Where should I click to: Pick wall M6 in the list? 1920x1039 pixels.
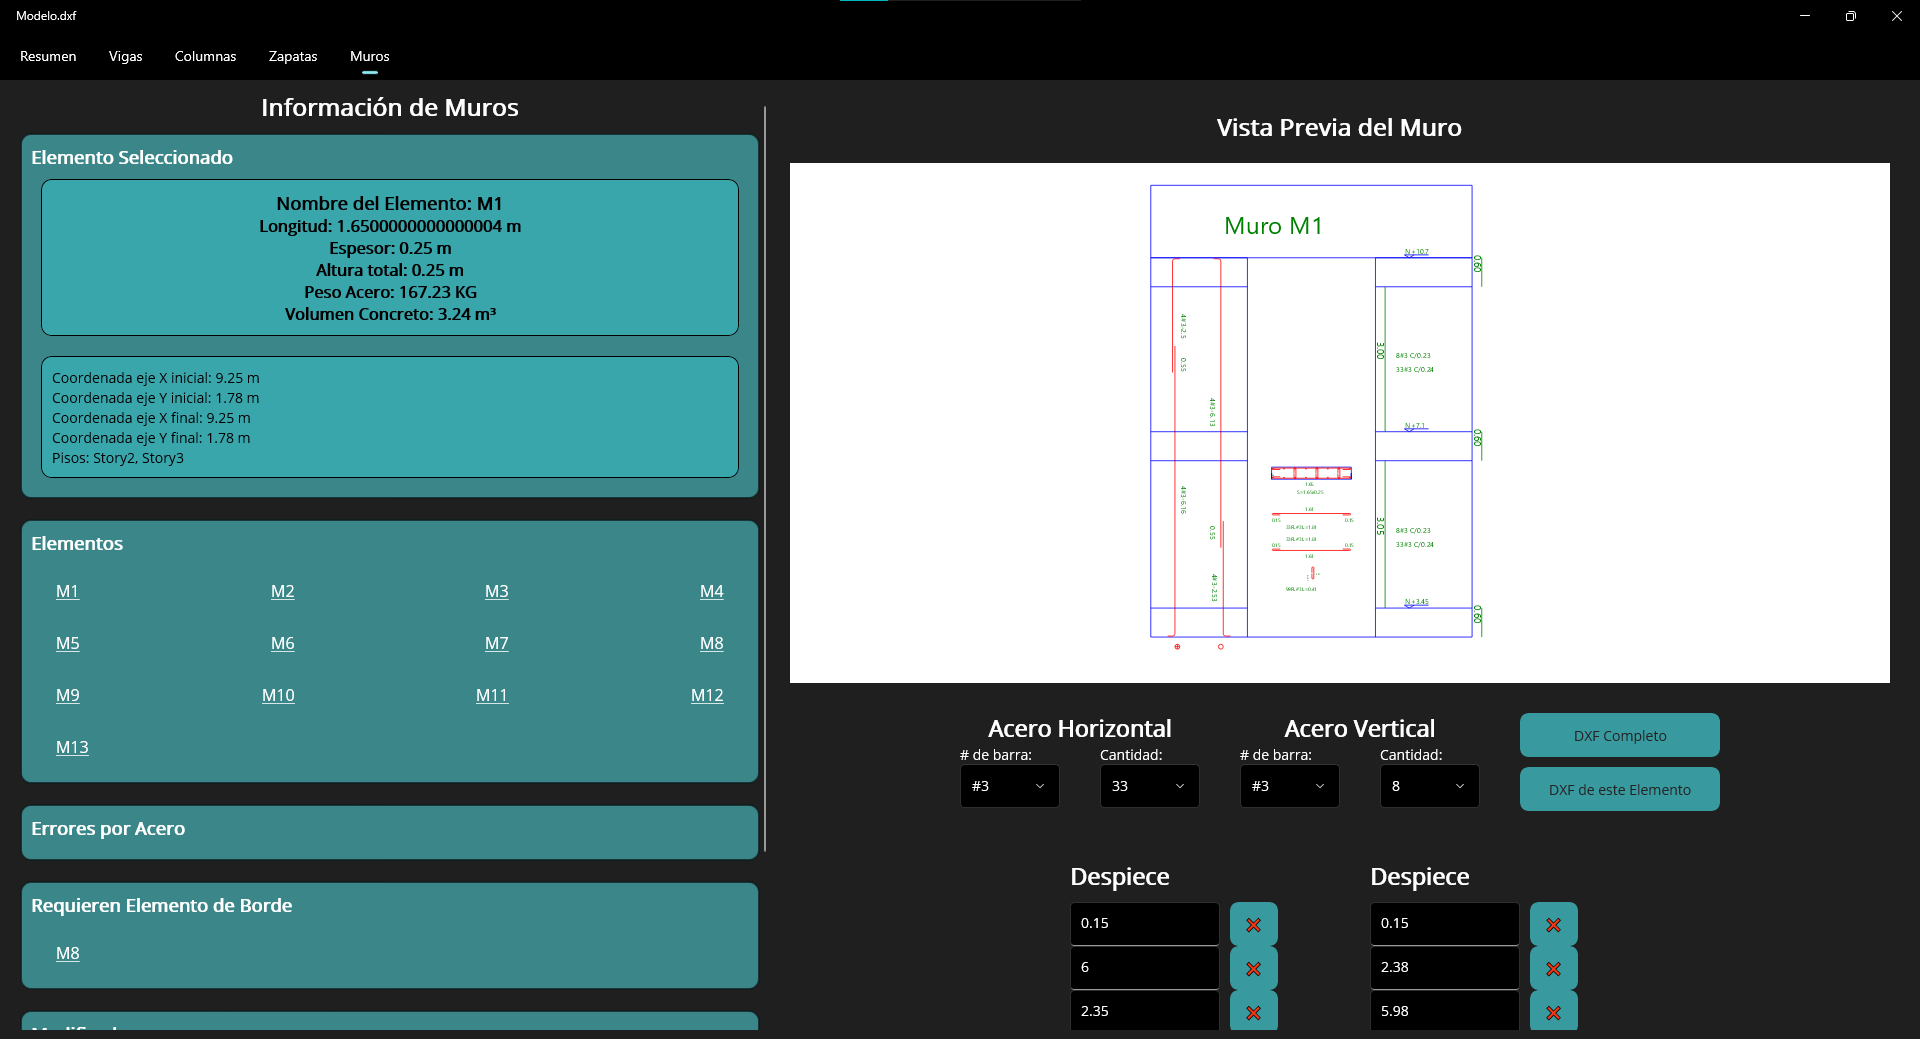click(282, 643)
